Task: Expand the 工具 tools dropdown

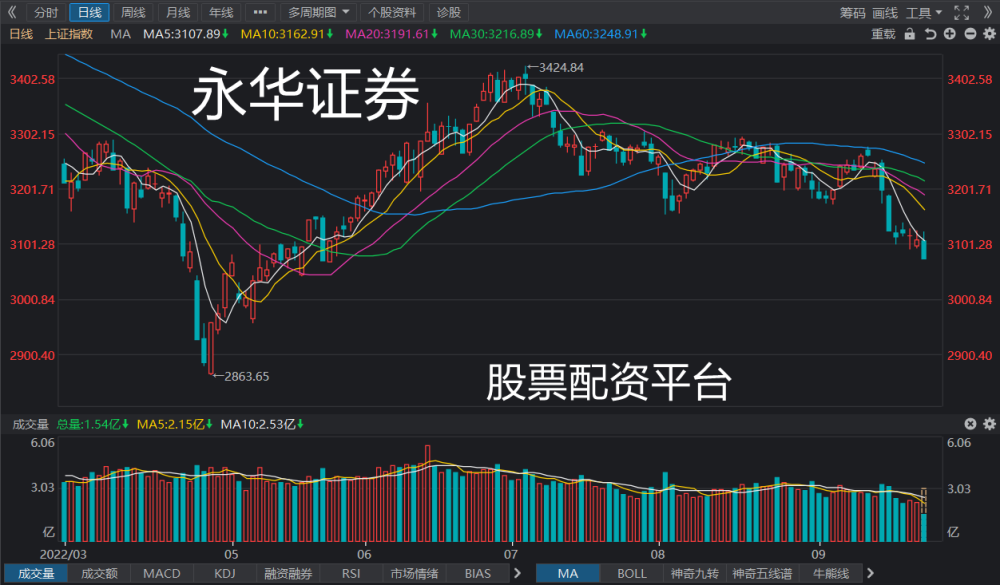Action: [x=923, y=13]
